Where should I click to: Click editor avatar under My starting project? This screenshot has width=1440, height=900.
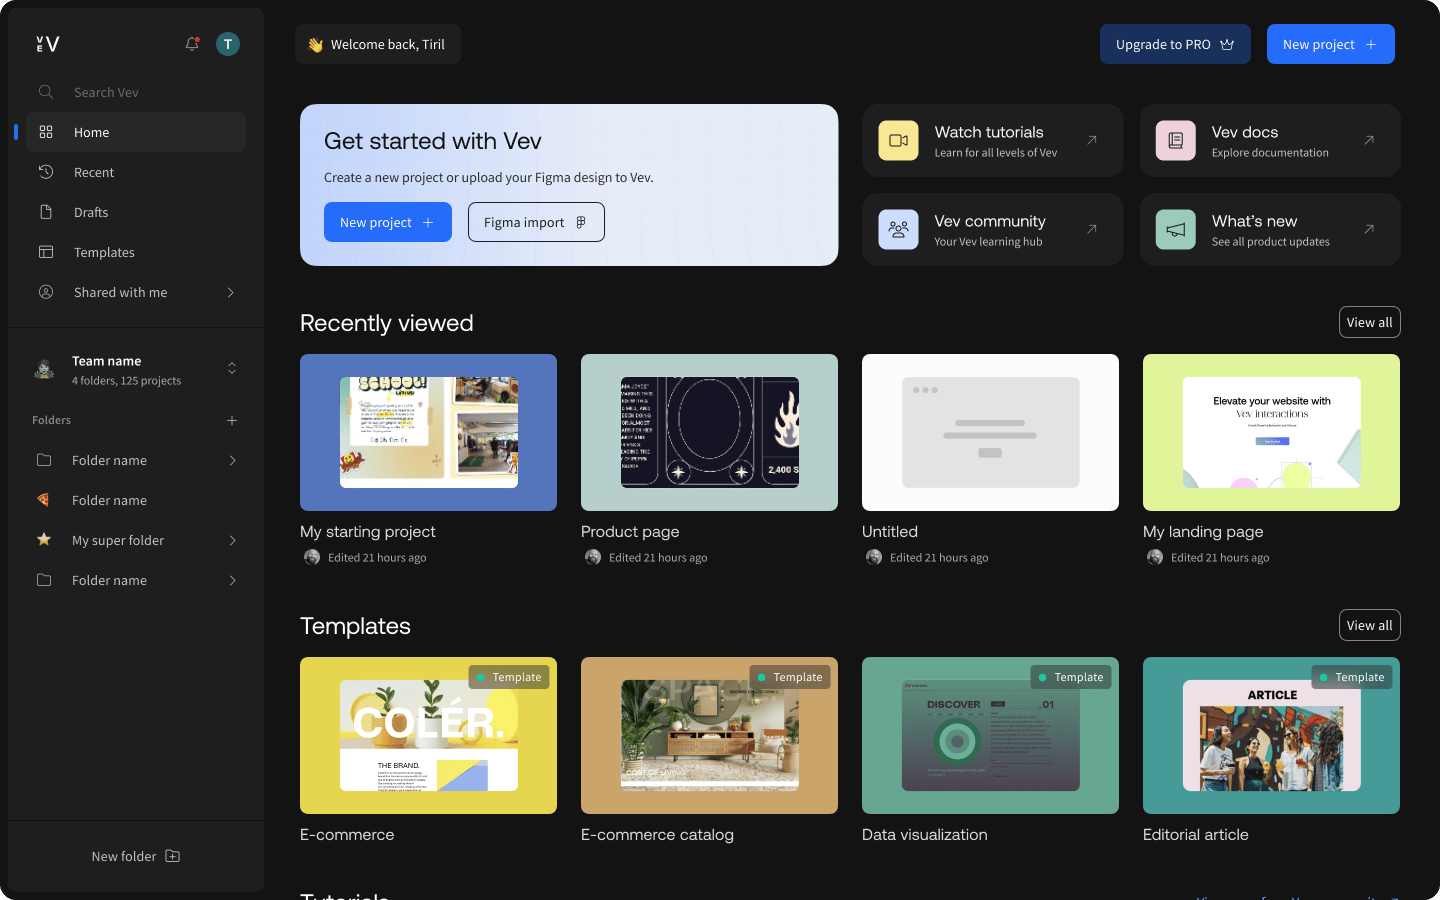coord(312,557)
